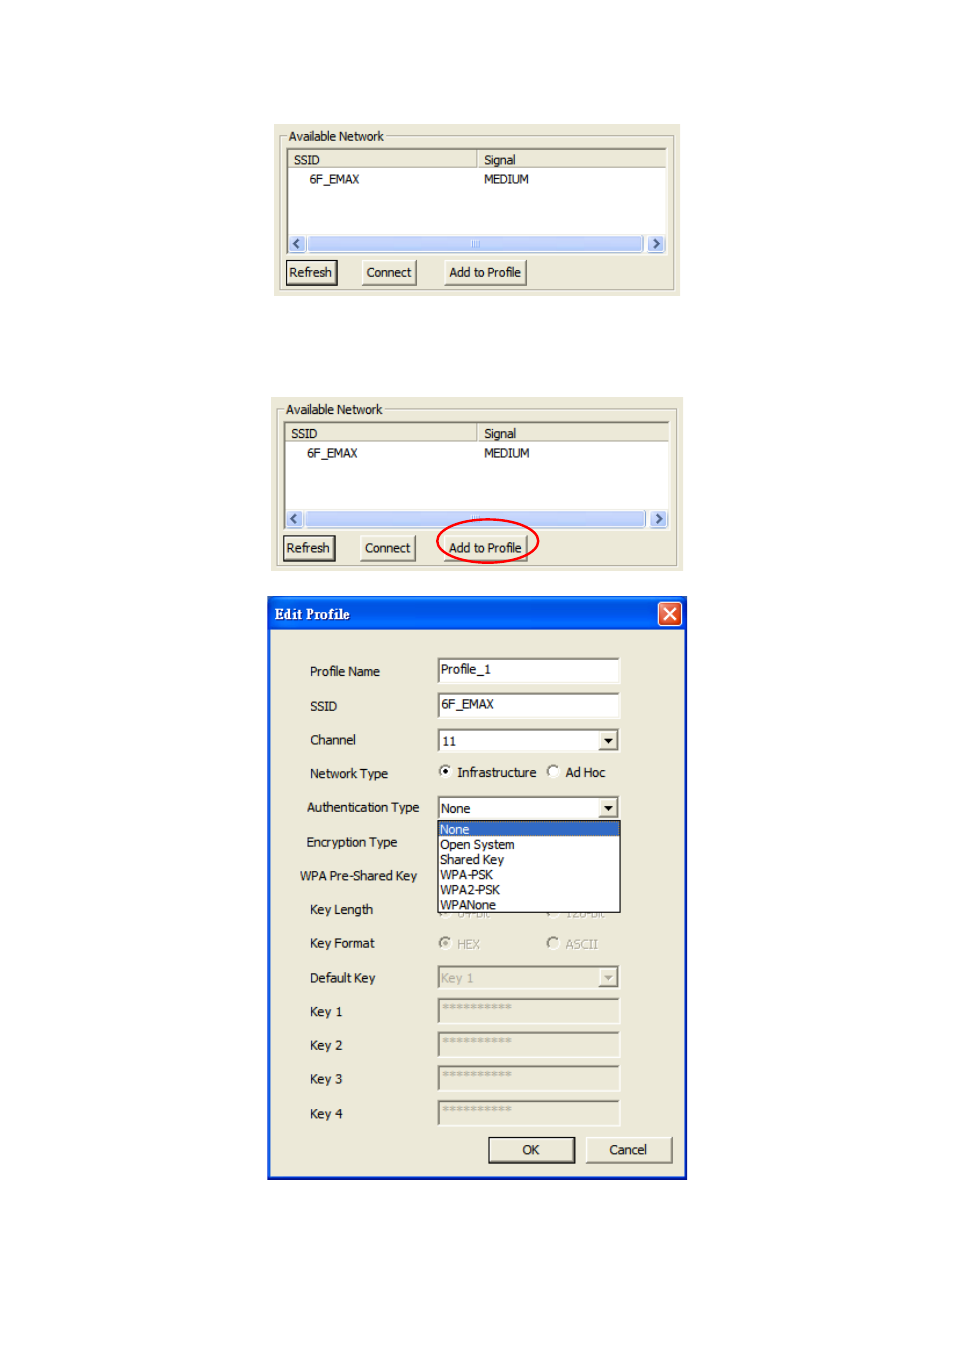Open the Default Key dropdown
The image size is (954, 1350).
point(608,978)
